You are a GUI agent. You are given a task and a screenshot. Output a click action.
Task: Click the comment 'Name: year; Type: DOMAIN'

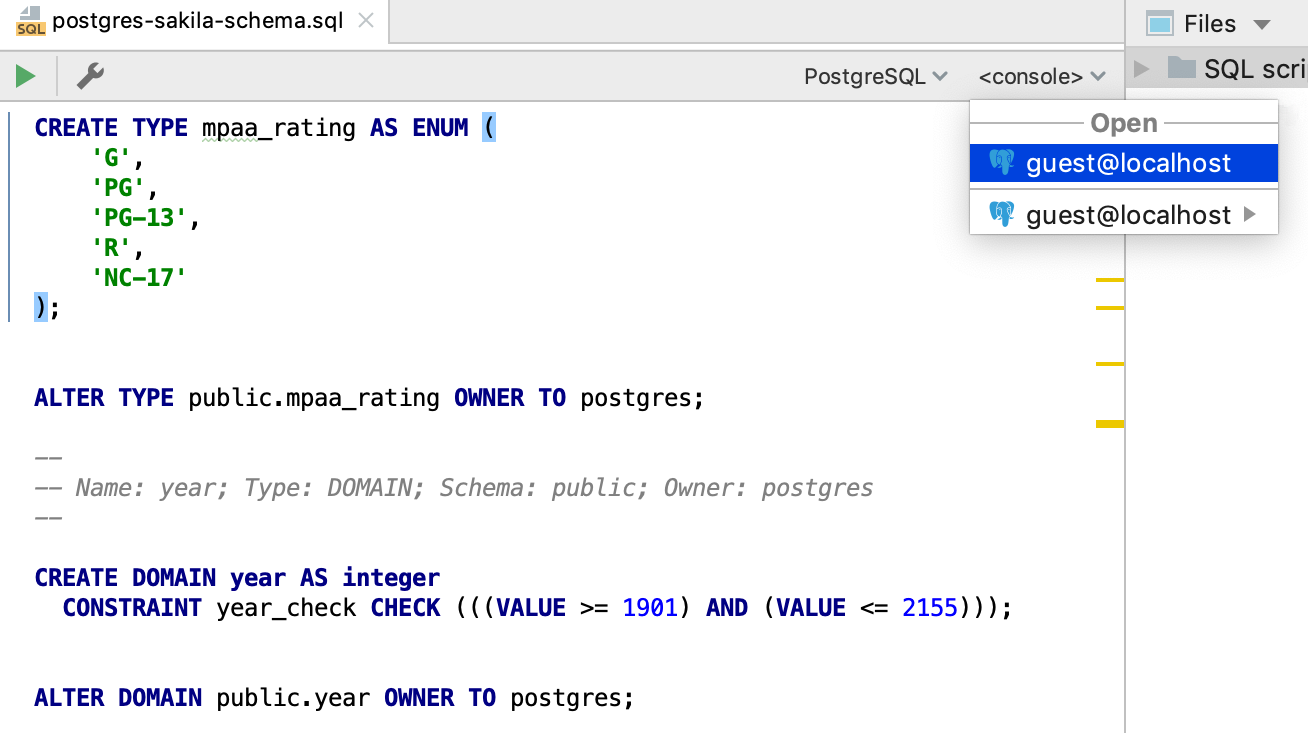tap(244, 488)
